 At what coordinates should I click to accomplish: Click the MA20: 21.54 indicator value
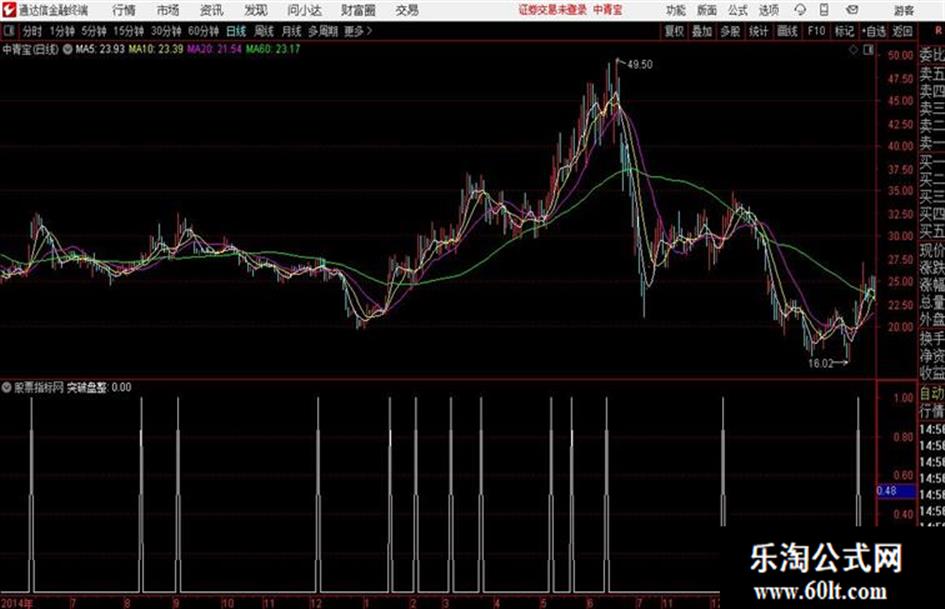215,49
